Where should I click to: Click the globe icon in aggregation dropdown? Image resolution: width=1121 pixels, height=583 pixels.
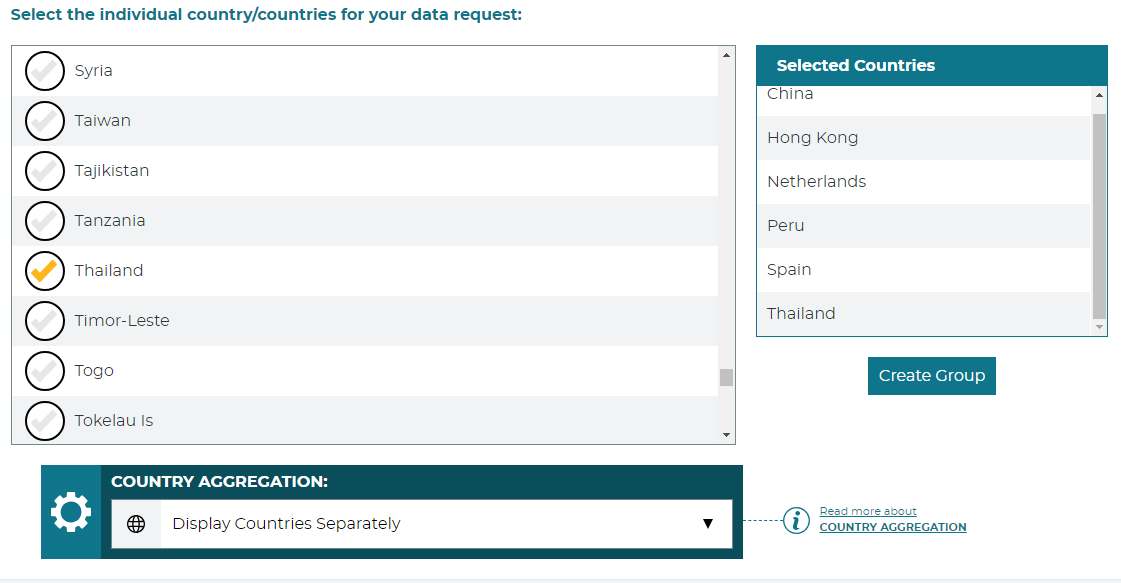(x=136, y=524)
